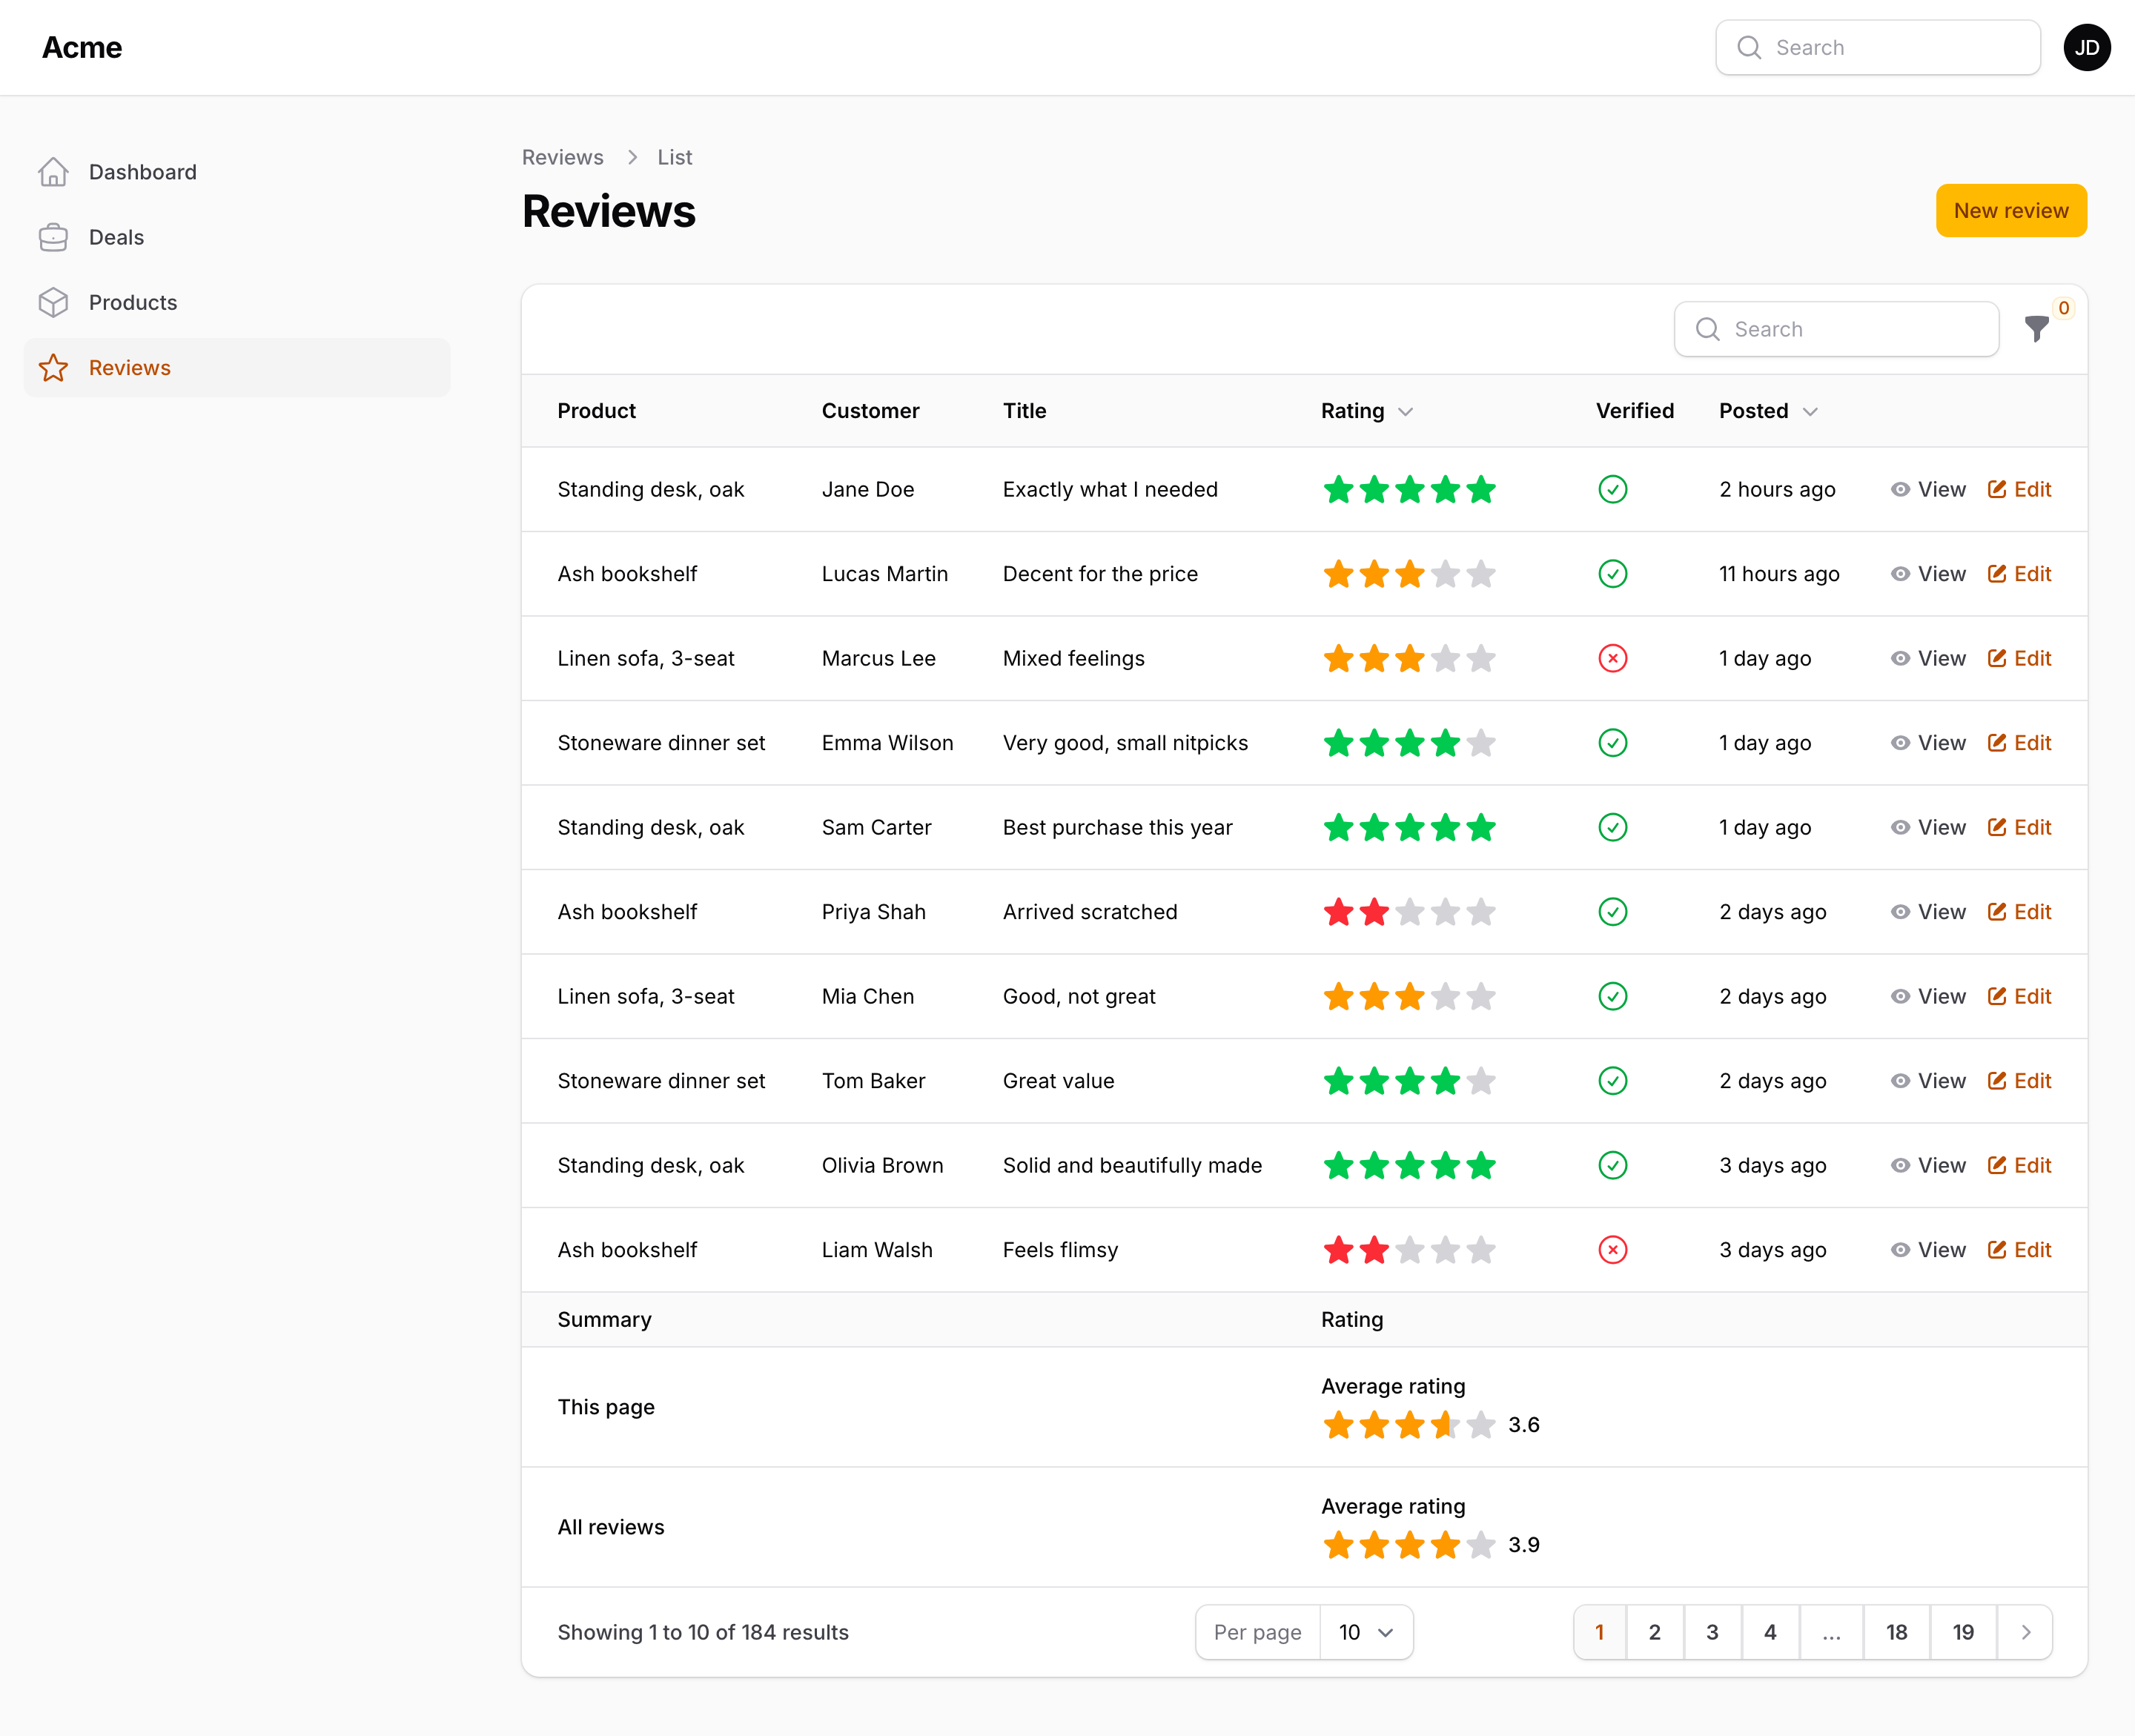Viewport: 2135px width, 1736px height.
Task: Open the table filter funnel icon
Action: (2036, 329)
